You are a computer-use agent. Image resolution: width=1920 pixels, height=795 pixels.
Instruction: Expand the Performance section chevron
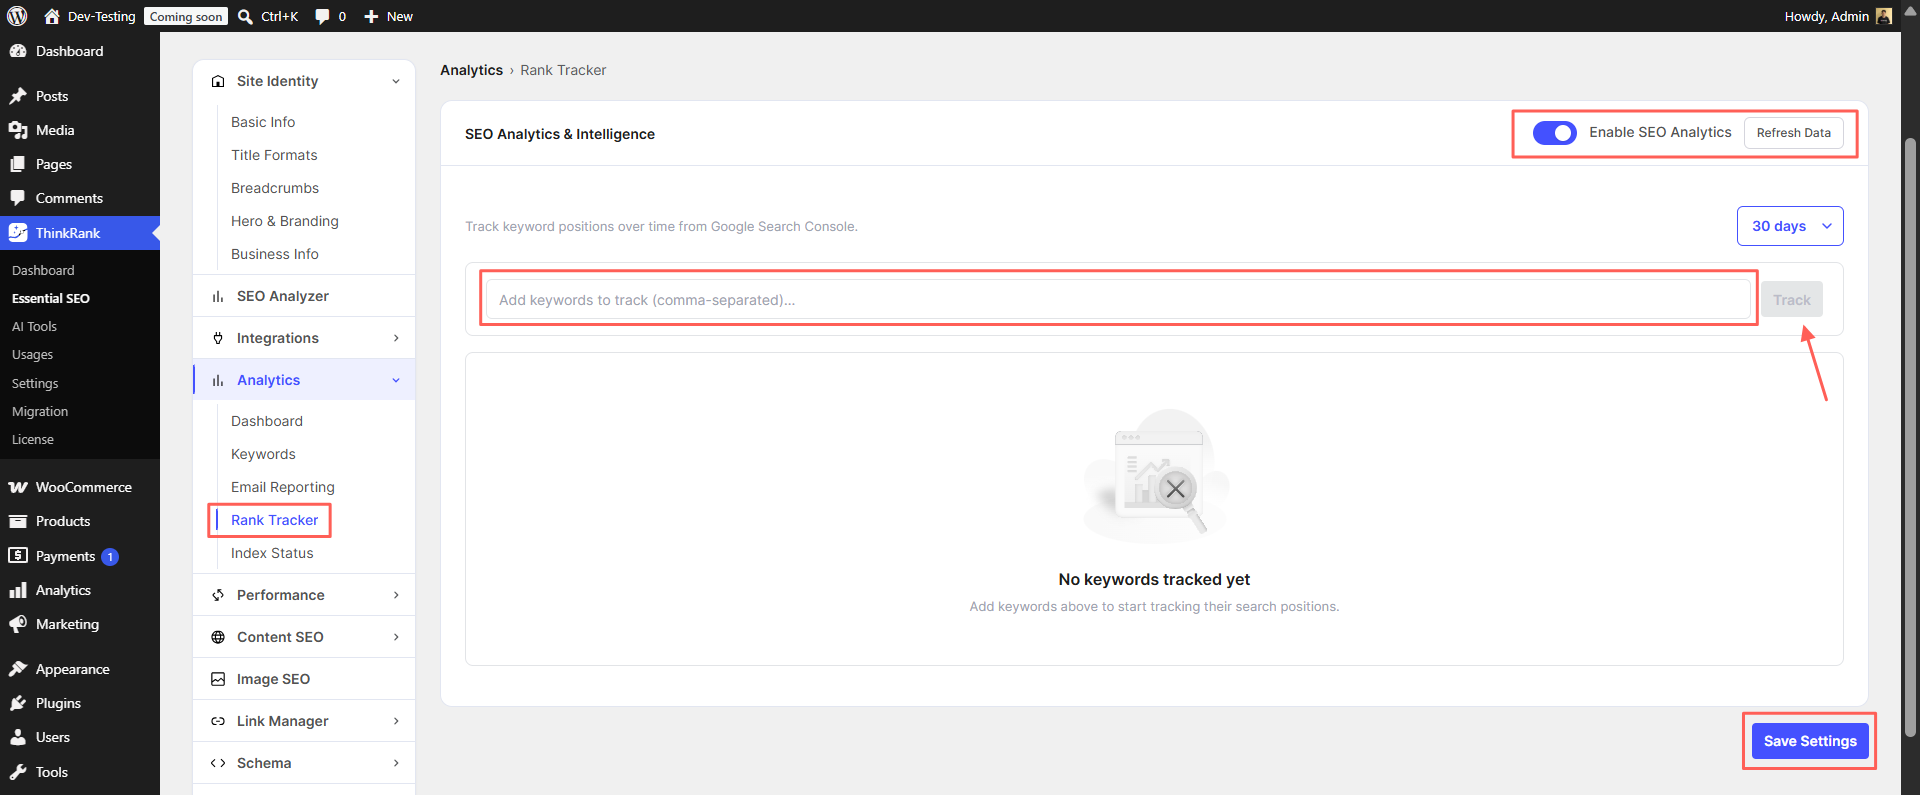coord(396,595)
